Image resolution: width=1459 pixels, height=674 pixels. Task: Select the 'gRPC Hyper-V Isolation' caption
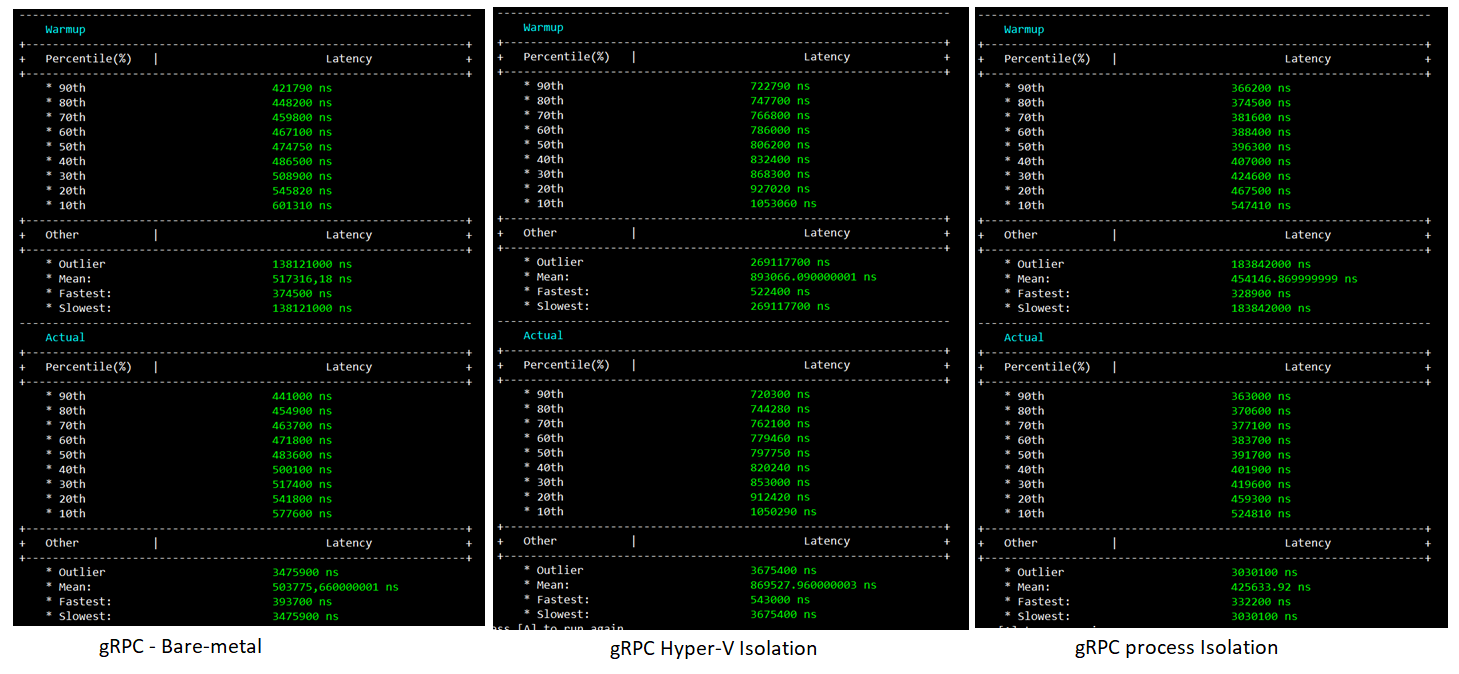(713, 649)
